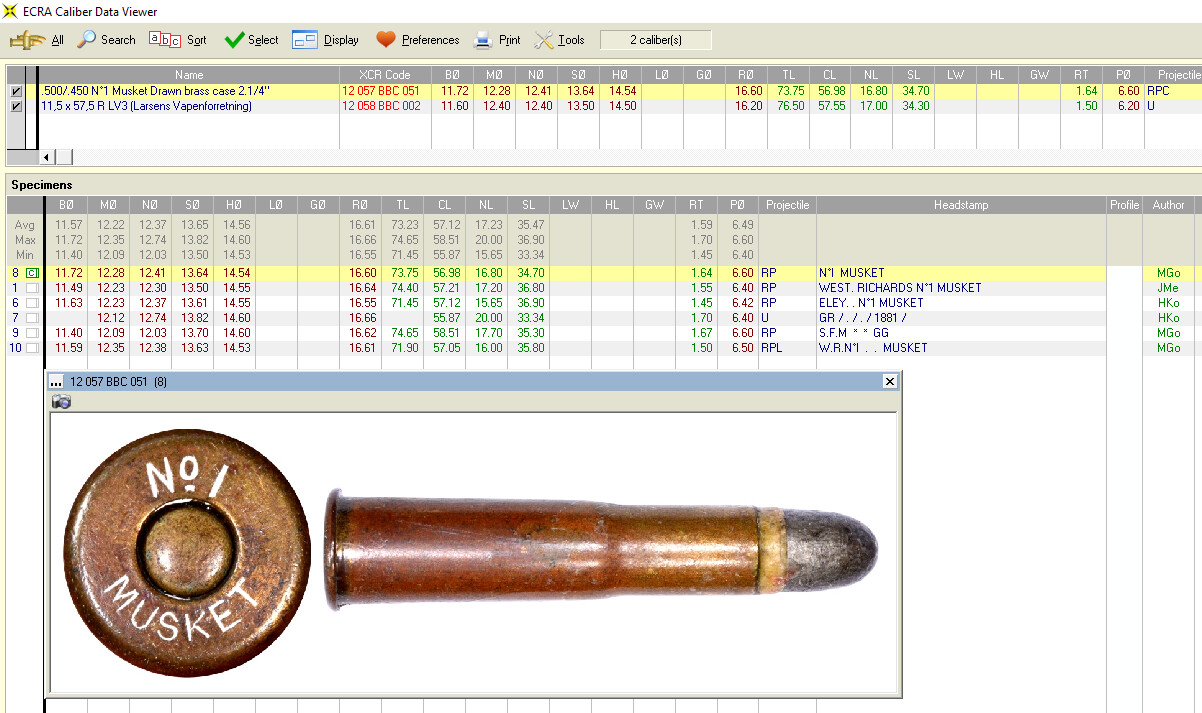Viewport: 1202px width, 713px height.
Task: Click the BØ column header in Specimens
Action: [x=66, y=205]
